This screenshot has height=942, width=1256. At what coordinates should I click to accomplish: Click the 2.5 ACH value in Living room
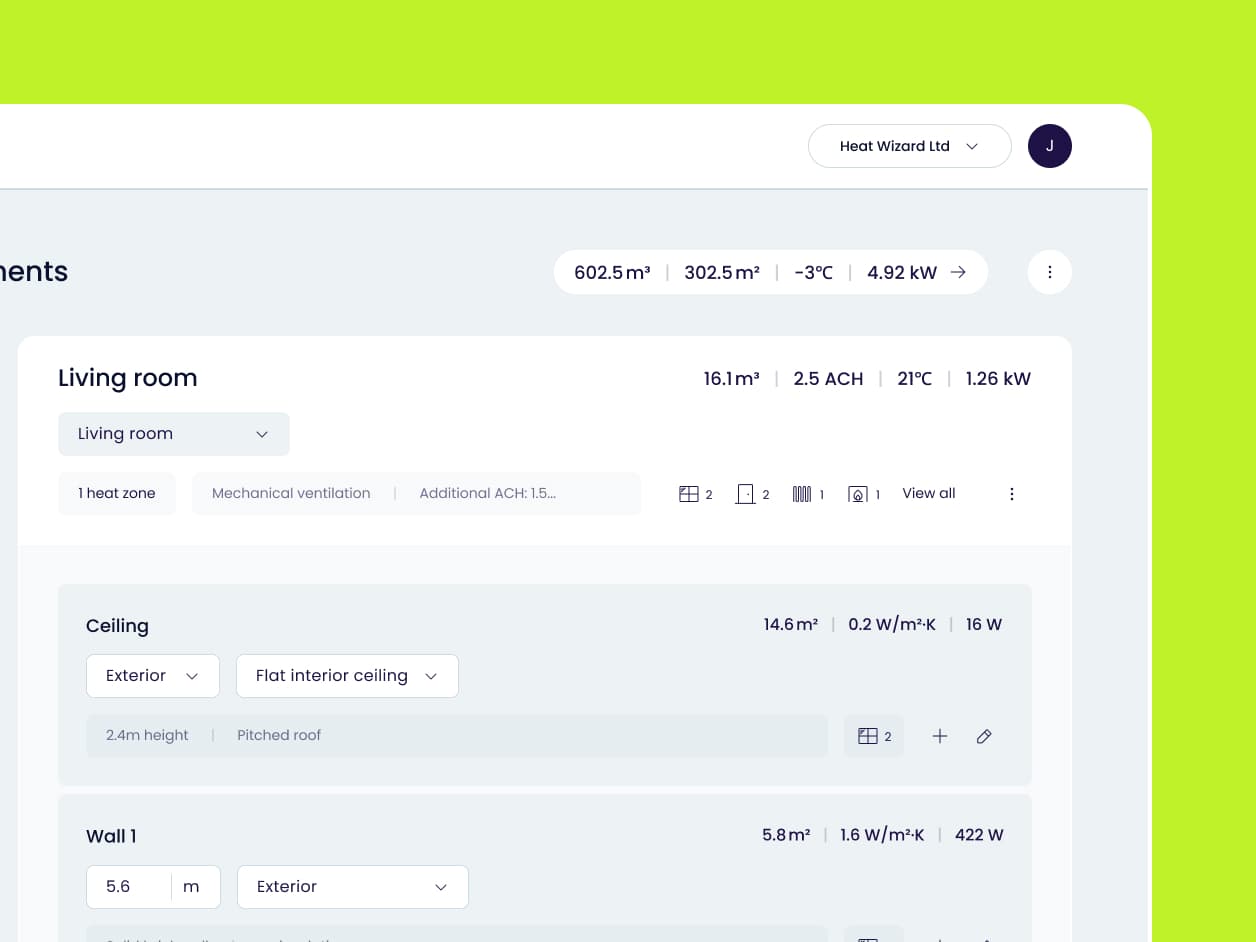click(x=828, y=379)
